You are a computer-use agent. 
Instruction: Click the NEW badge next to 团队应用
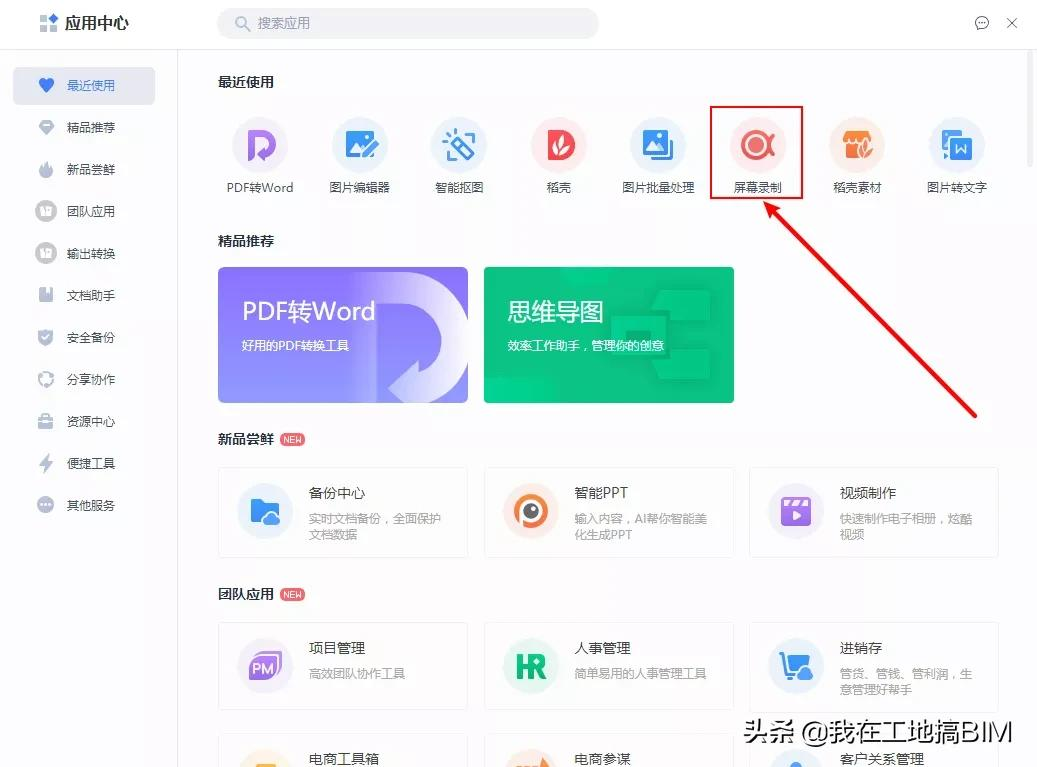(x=292, y=594)
